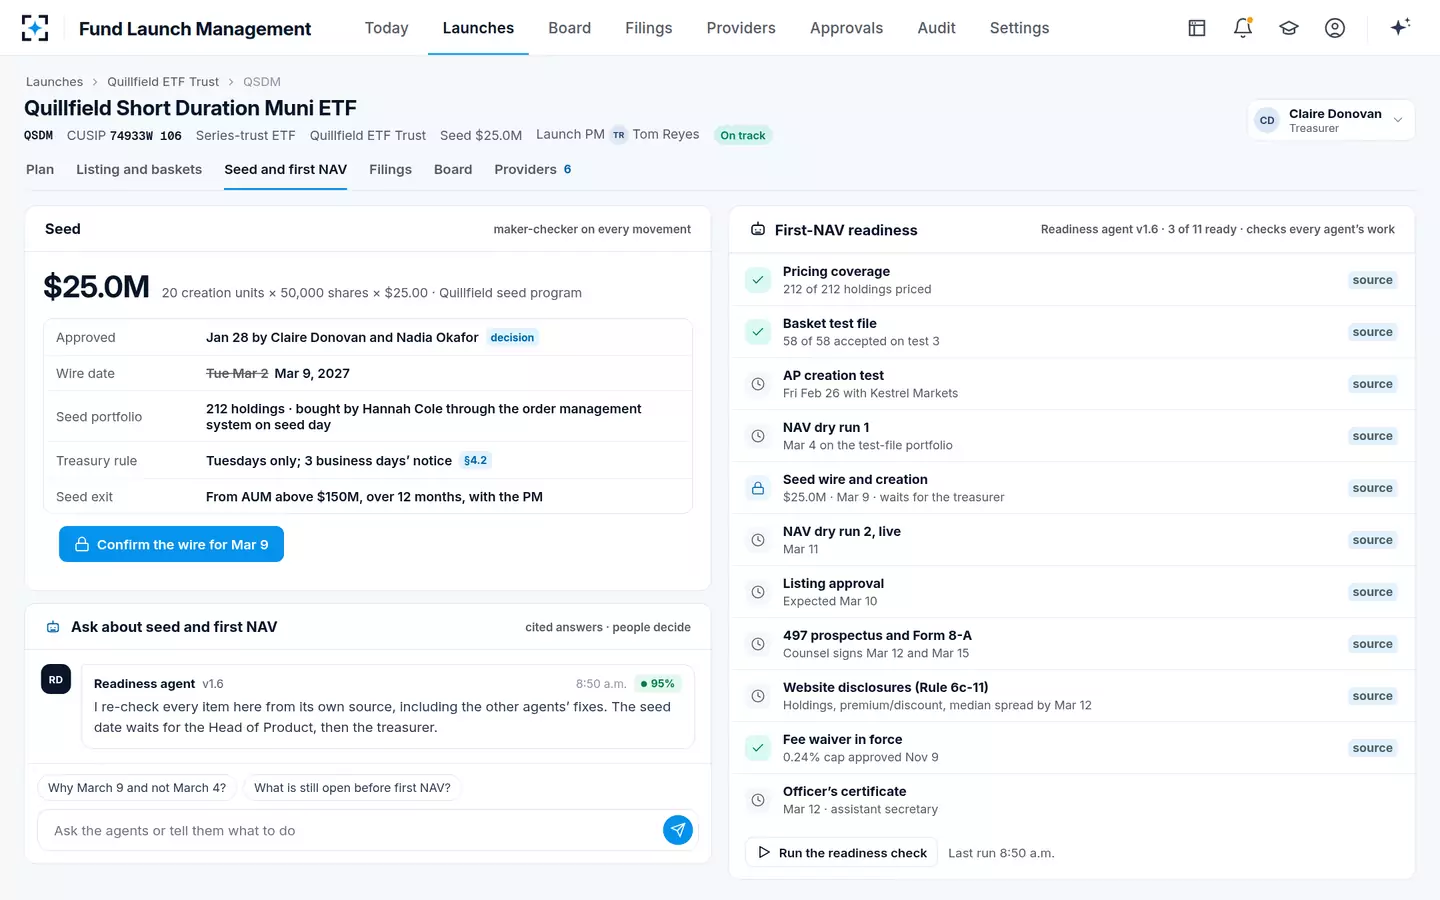Click Confirm the wire for Mar 9
Viewport: 1440px width, 900px height.
[171, 544]
